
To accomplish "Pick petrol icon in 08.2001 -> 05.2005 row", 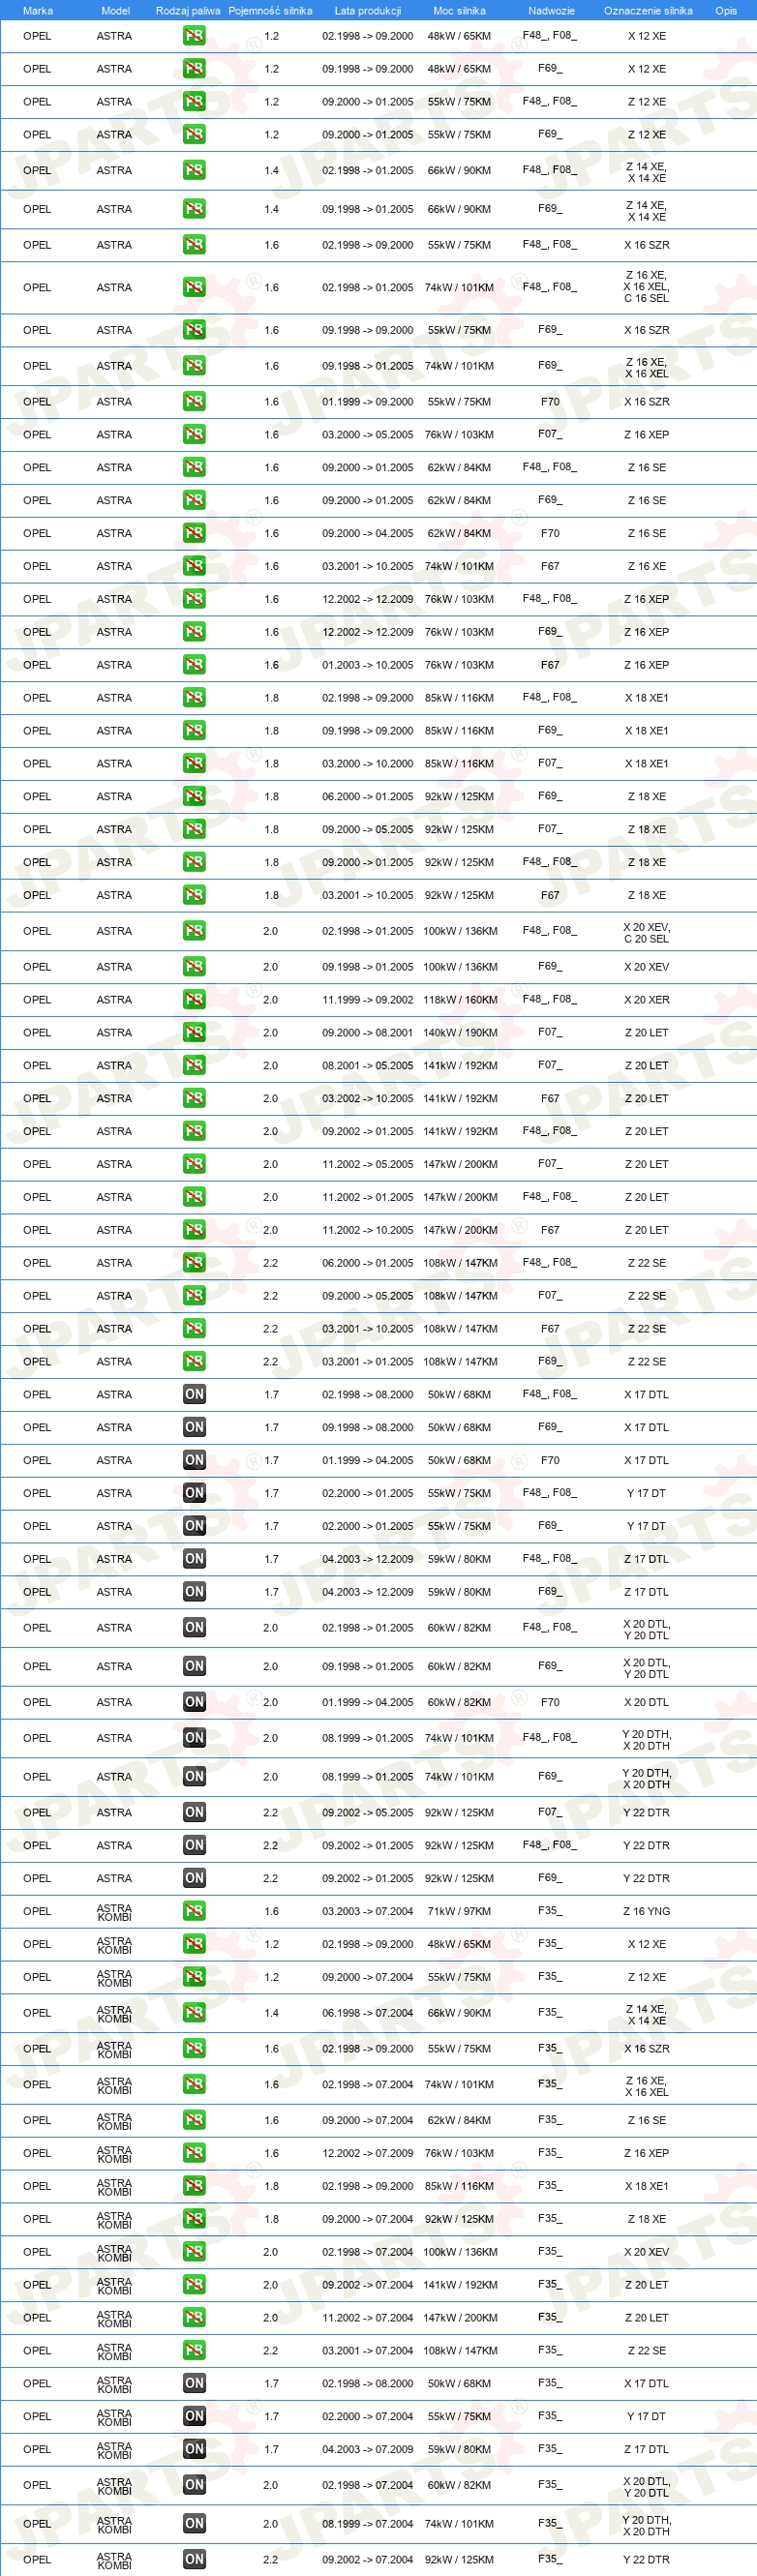I will coord(194,1065).
